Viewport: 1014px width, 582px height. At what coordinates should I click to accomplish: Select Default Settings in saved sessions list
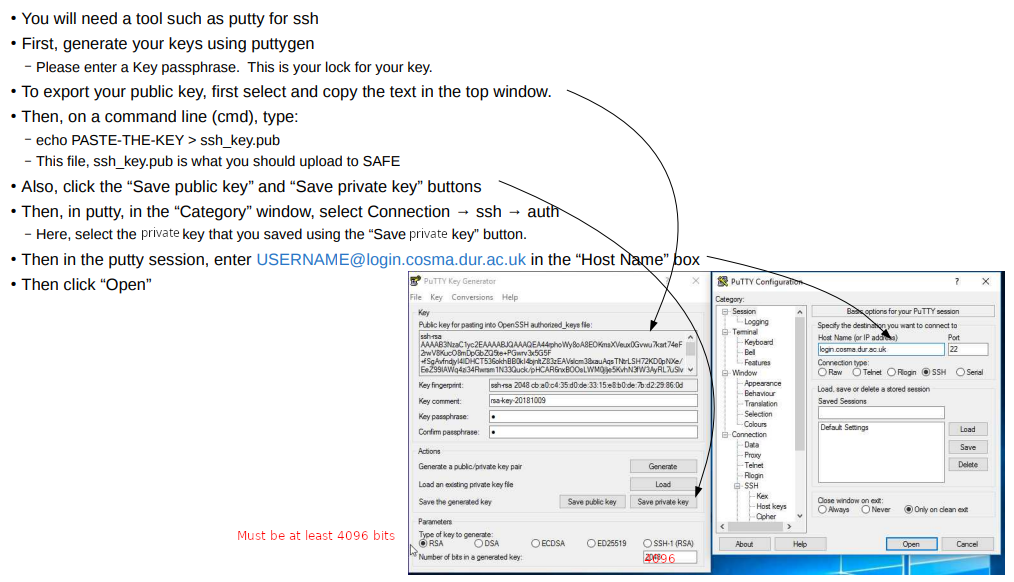(x=845, y=428)
